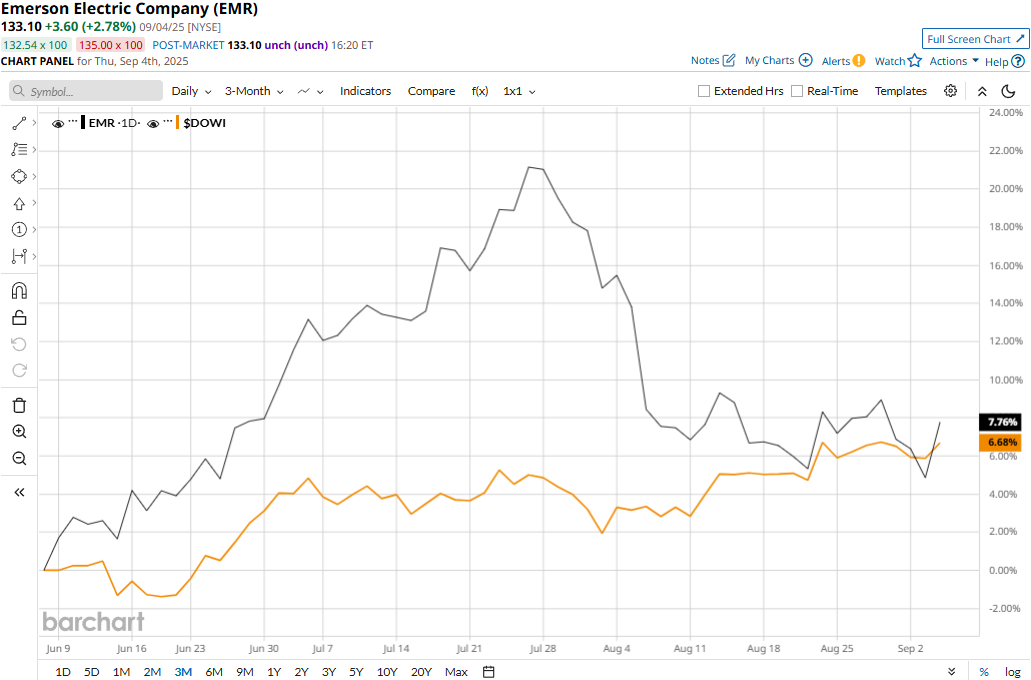Select the Max time range

click(456, 671)
